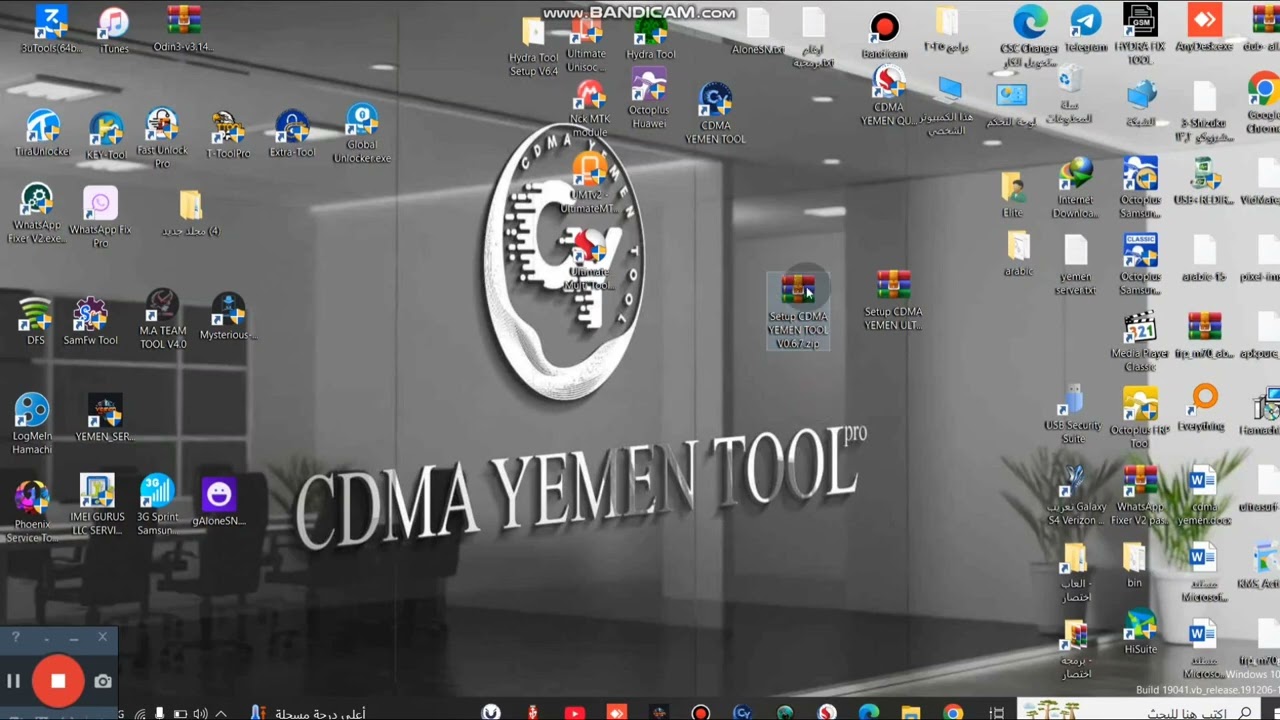Launch the DFS desktop shortcut
Screen dimensions: 1280x720
[x=35, y=321]
